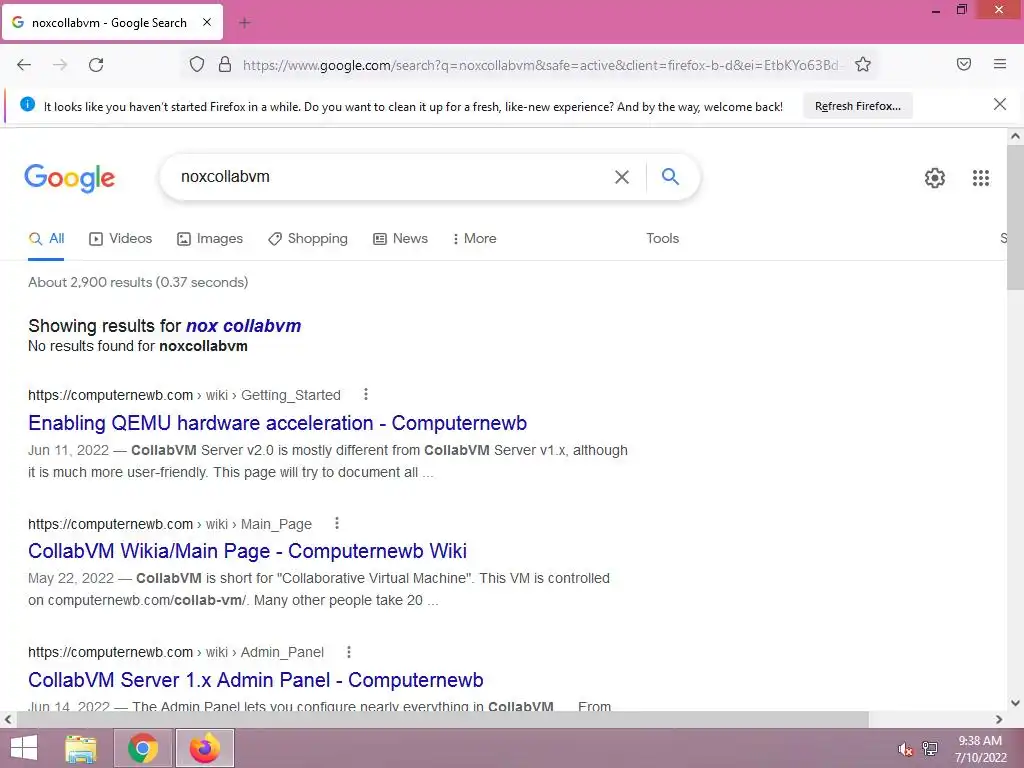Viewport: 1024px width, 768px height.
Task: Click the horizontal scrollbar left arrow
Action: tap(7, 719)
